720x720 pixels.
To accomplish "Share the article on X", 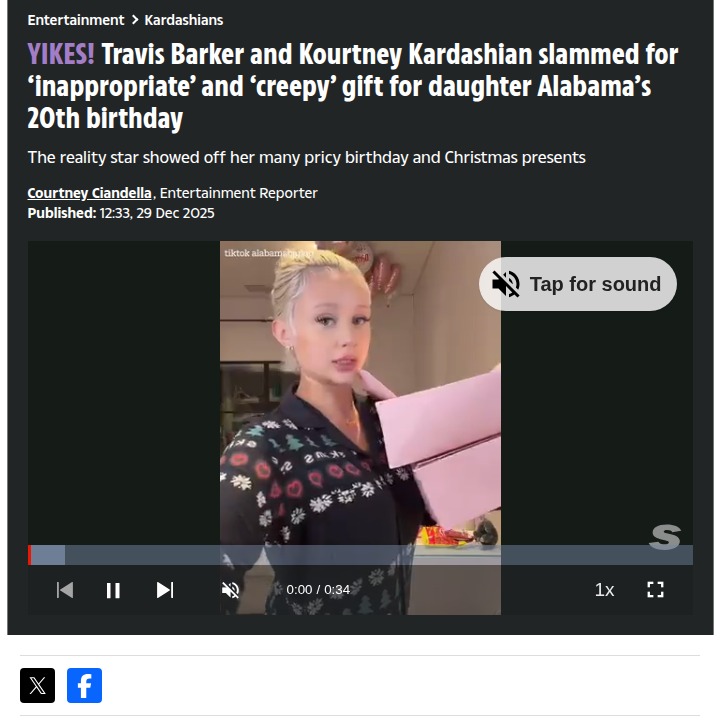I will [x=37, y=686].
